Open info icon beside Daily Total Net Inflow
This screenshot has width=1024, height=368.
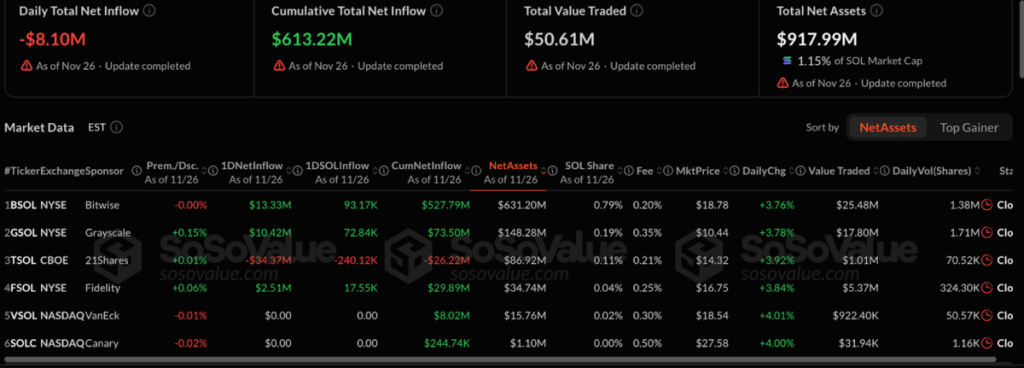149,11
